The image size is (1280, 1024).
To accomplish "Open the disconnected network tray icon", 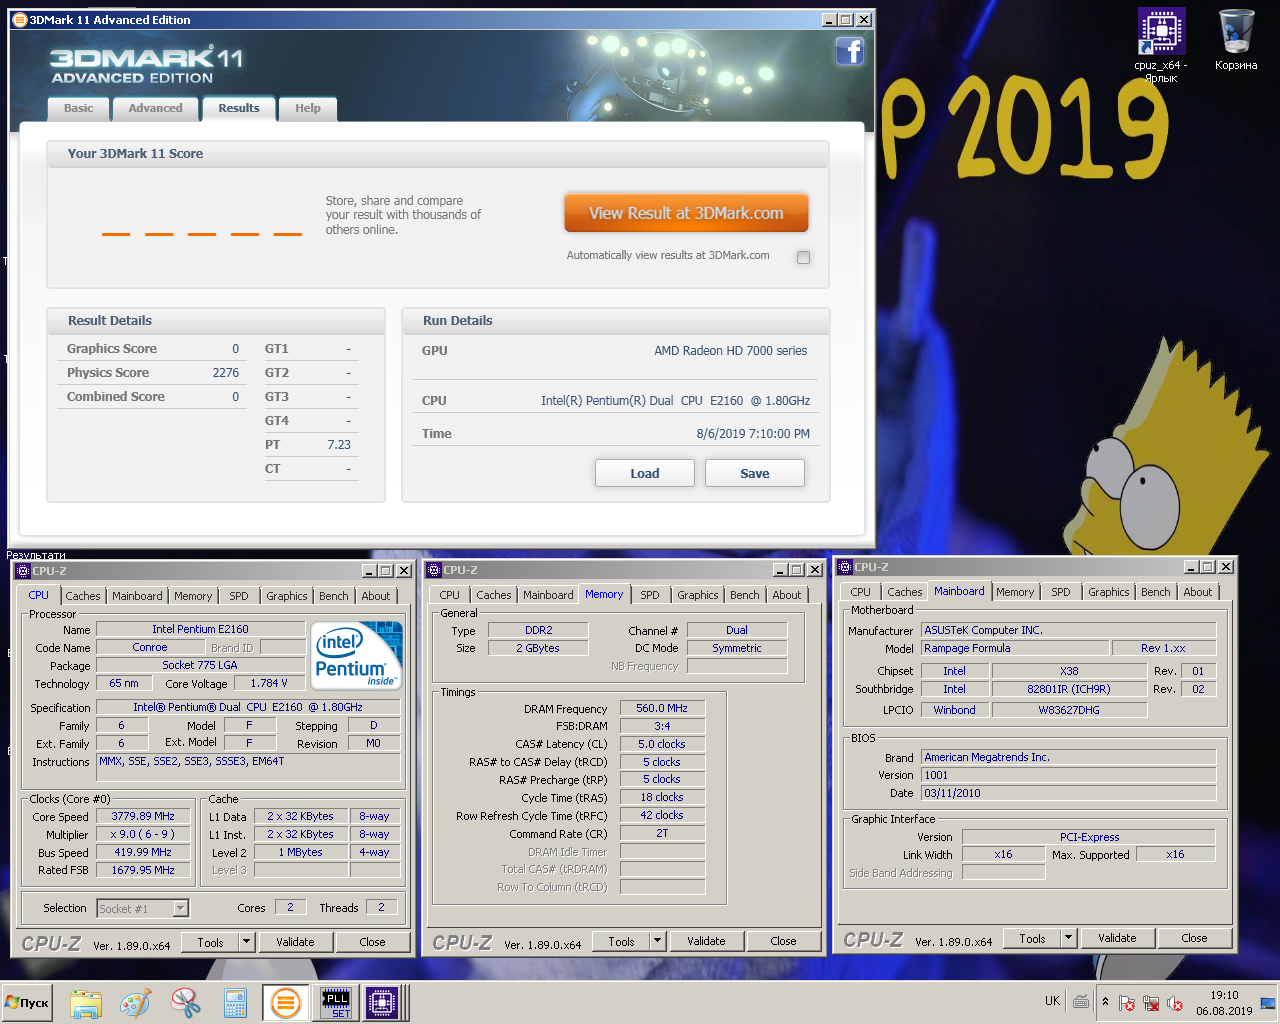I will pyautogui.click(x=1151, y=1003).
